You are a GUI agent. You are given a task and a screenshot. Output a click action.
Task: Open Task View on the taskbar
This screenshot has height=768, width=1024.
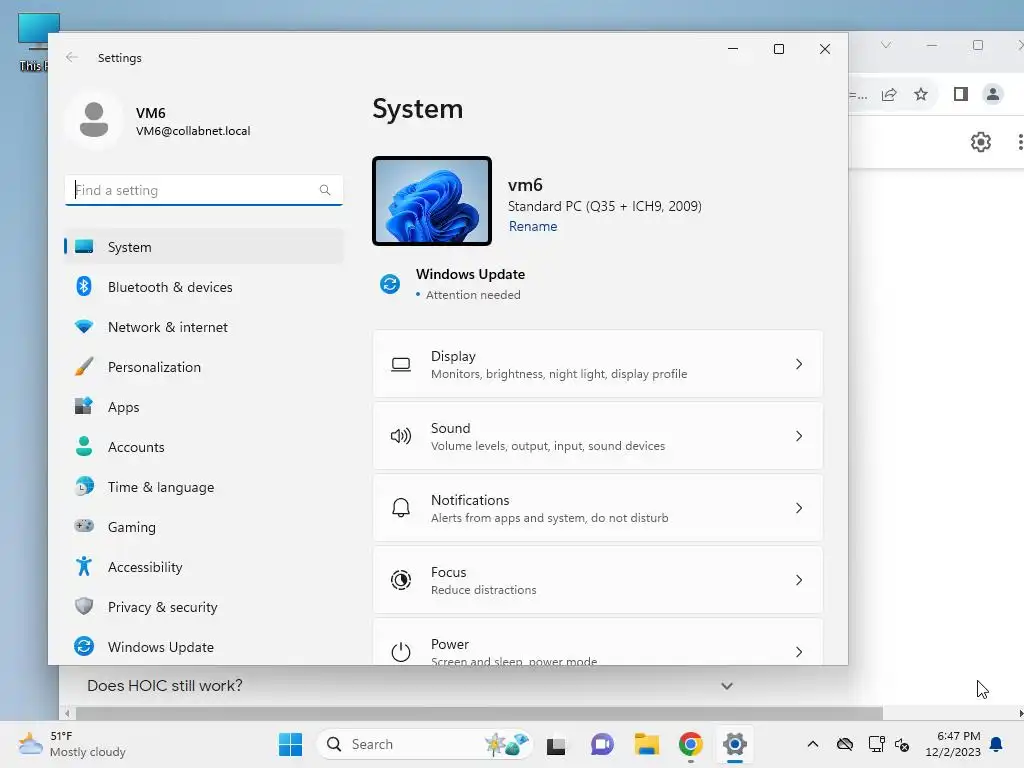pos(556,744)
